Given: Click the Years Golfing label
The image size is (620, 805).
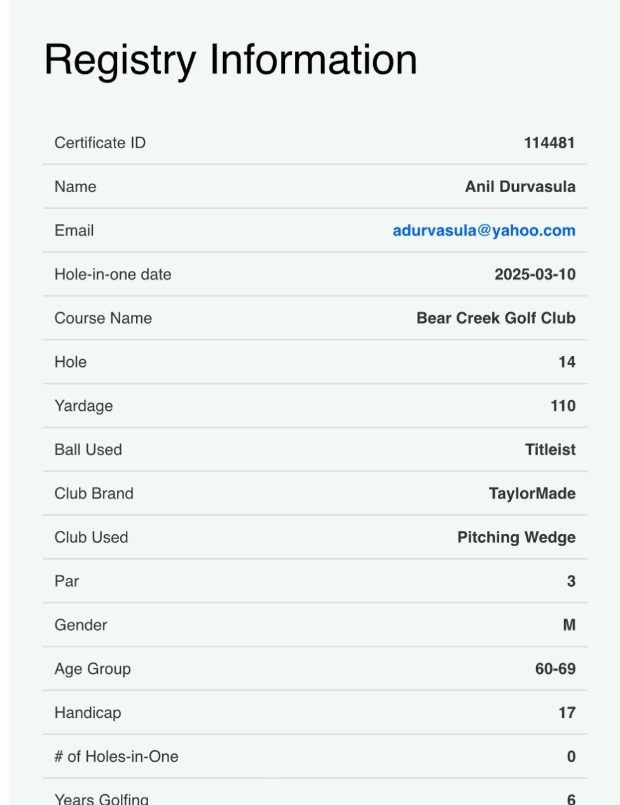Looking at the screenshot, I should tap(102, 799).
